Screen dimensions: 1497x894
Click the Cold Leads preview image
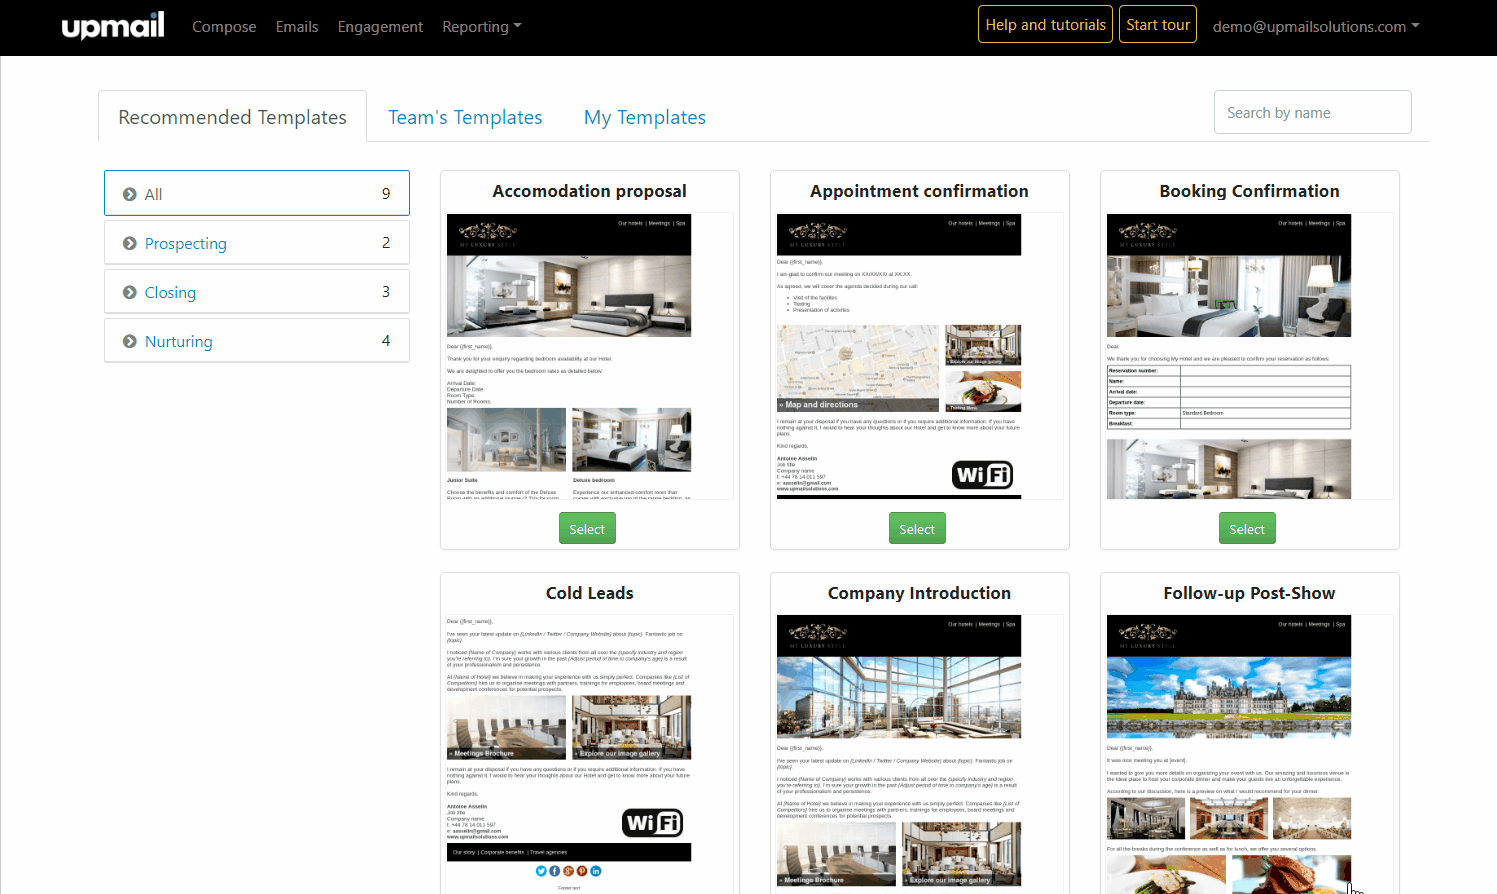[x=589, y=754]
